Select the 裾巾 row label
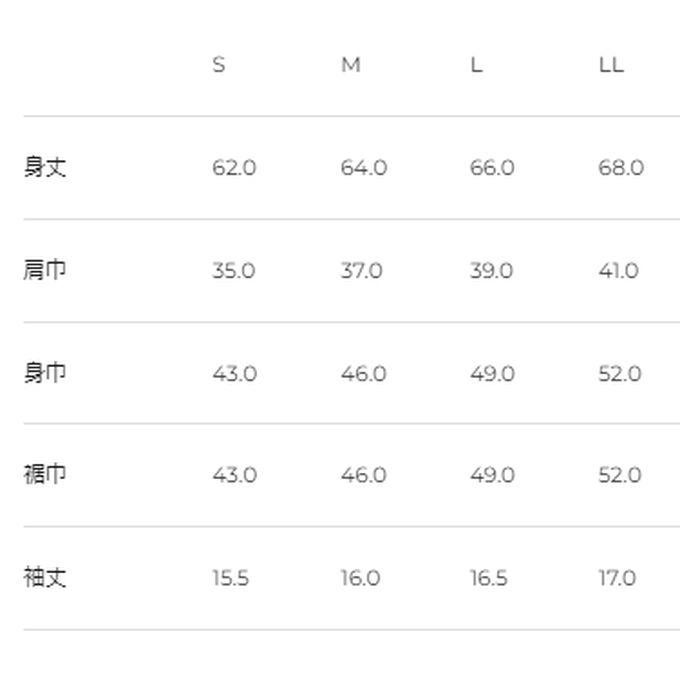 [x=45, y=475]
